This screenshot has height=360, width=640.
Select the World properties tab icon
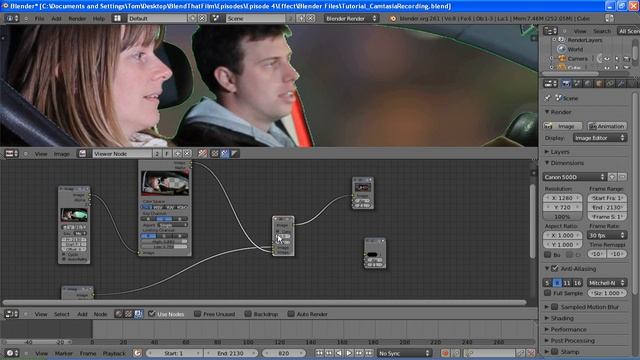tap(588, 84)
